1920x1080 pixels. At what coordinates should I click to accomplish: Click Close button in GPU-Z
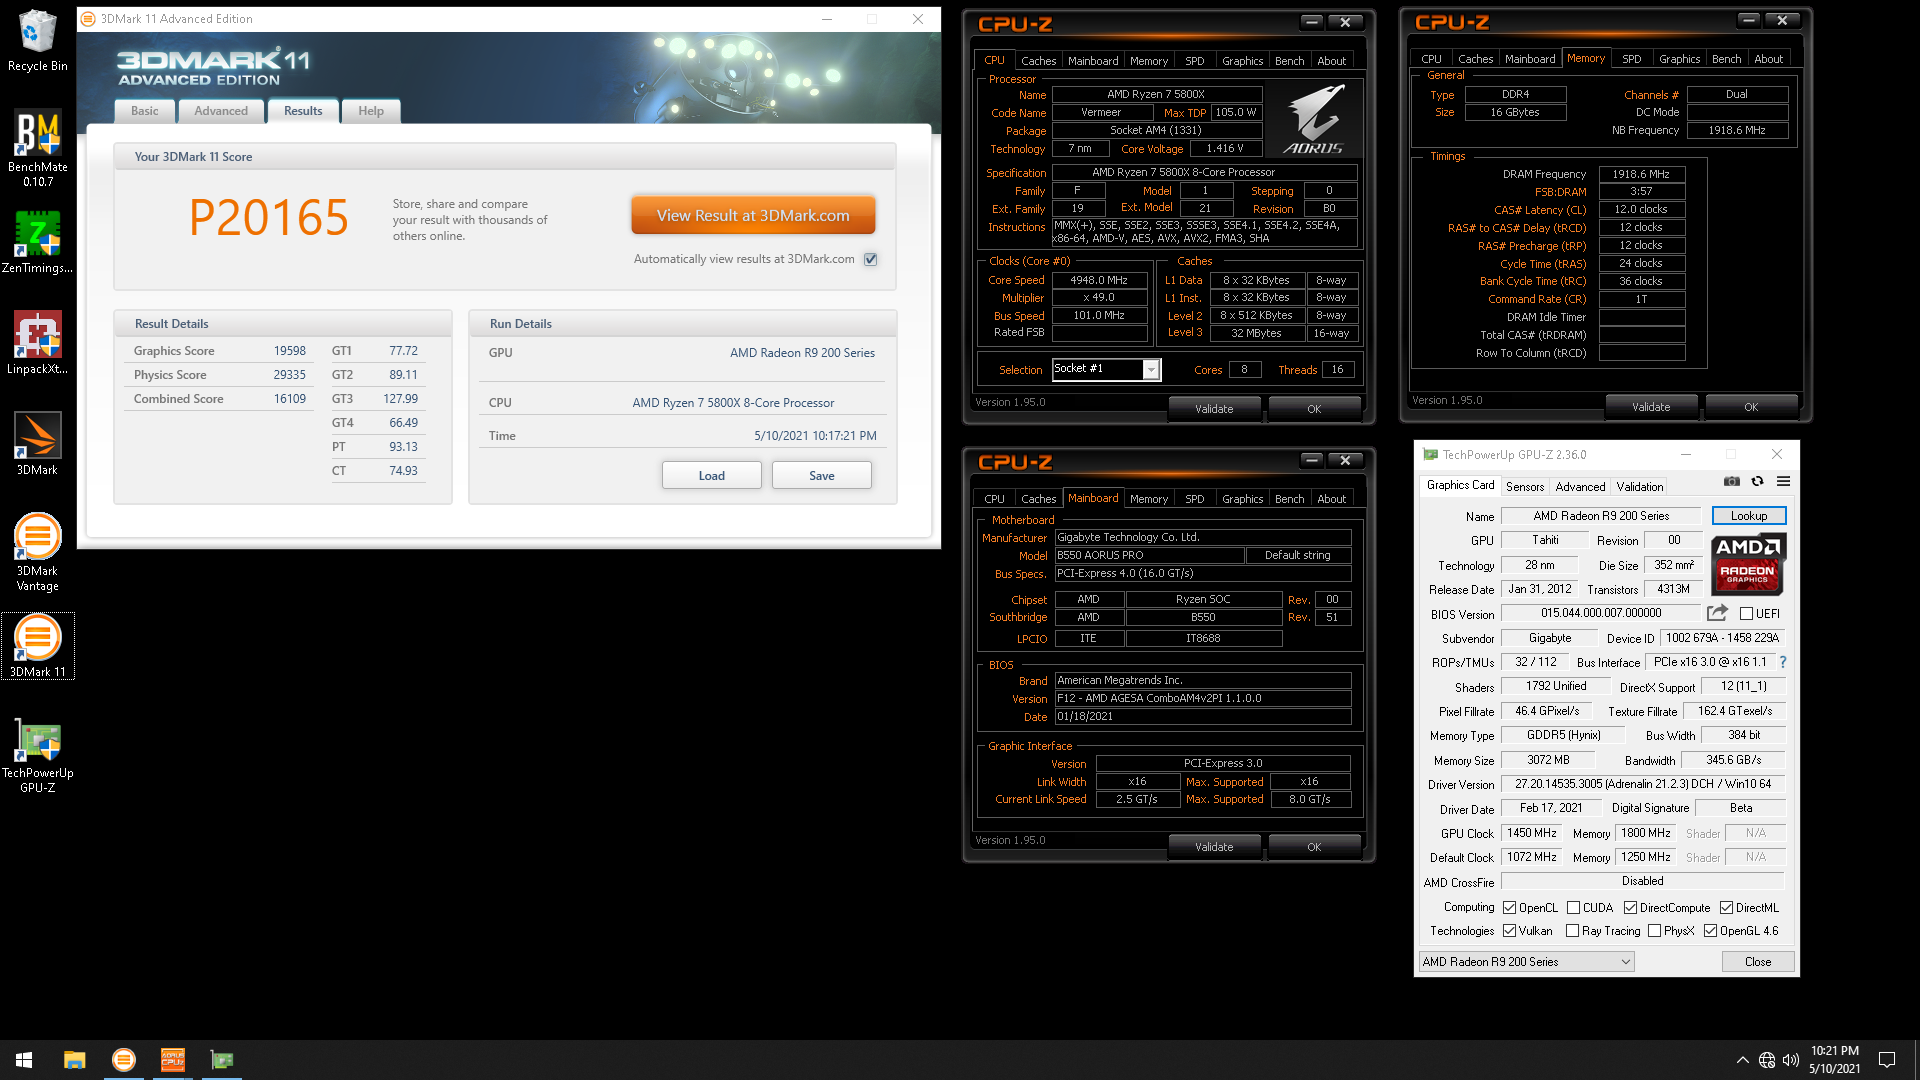[1758, 962]
